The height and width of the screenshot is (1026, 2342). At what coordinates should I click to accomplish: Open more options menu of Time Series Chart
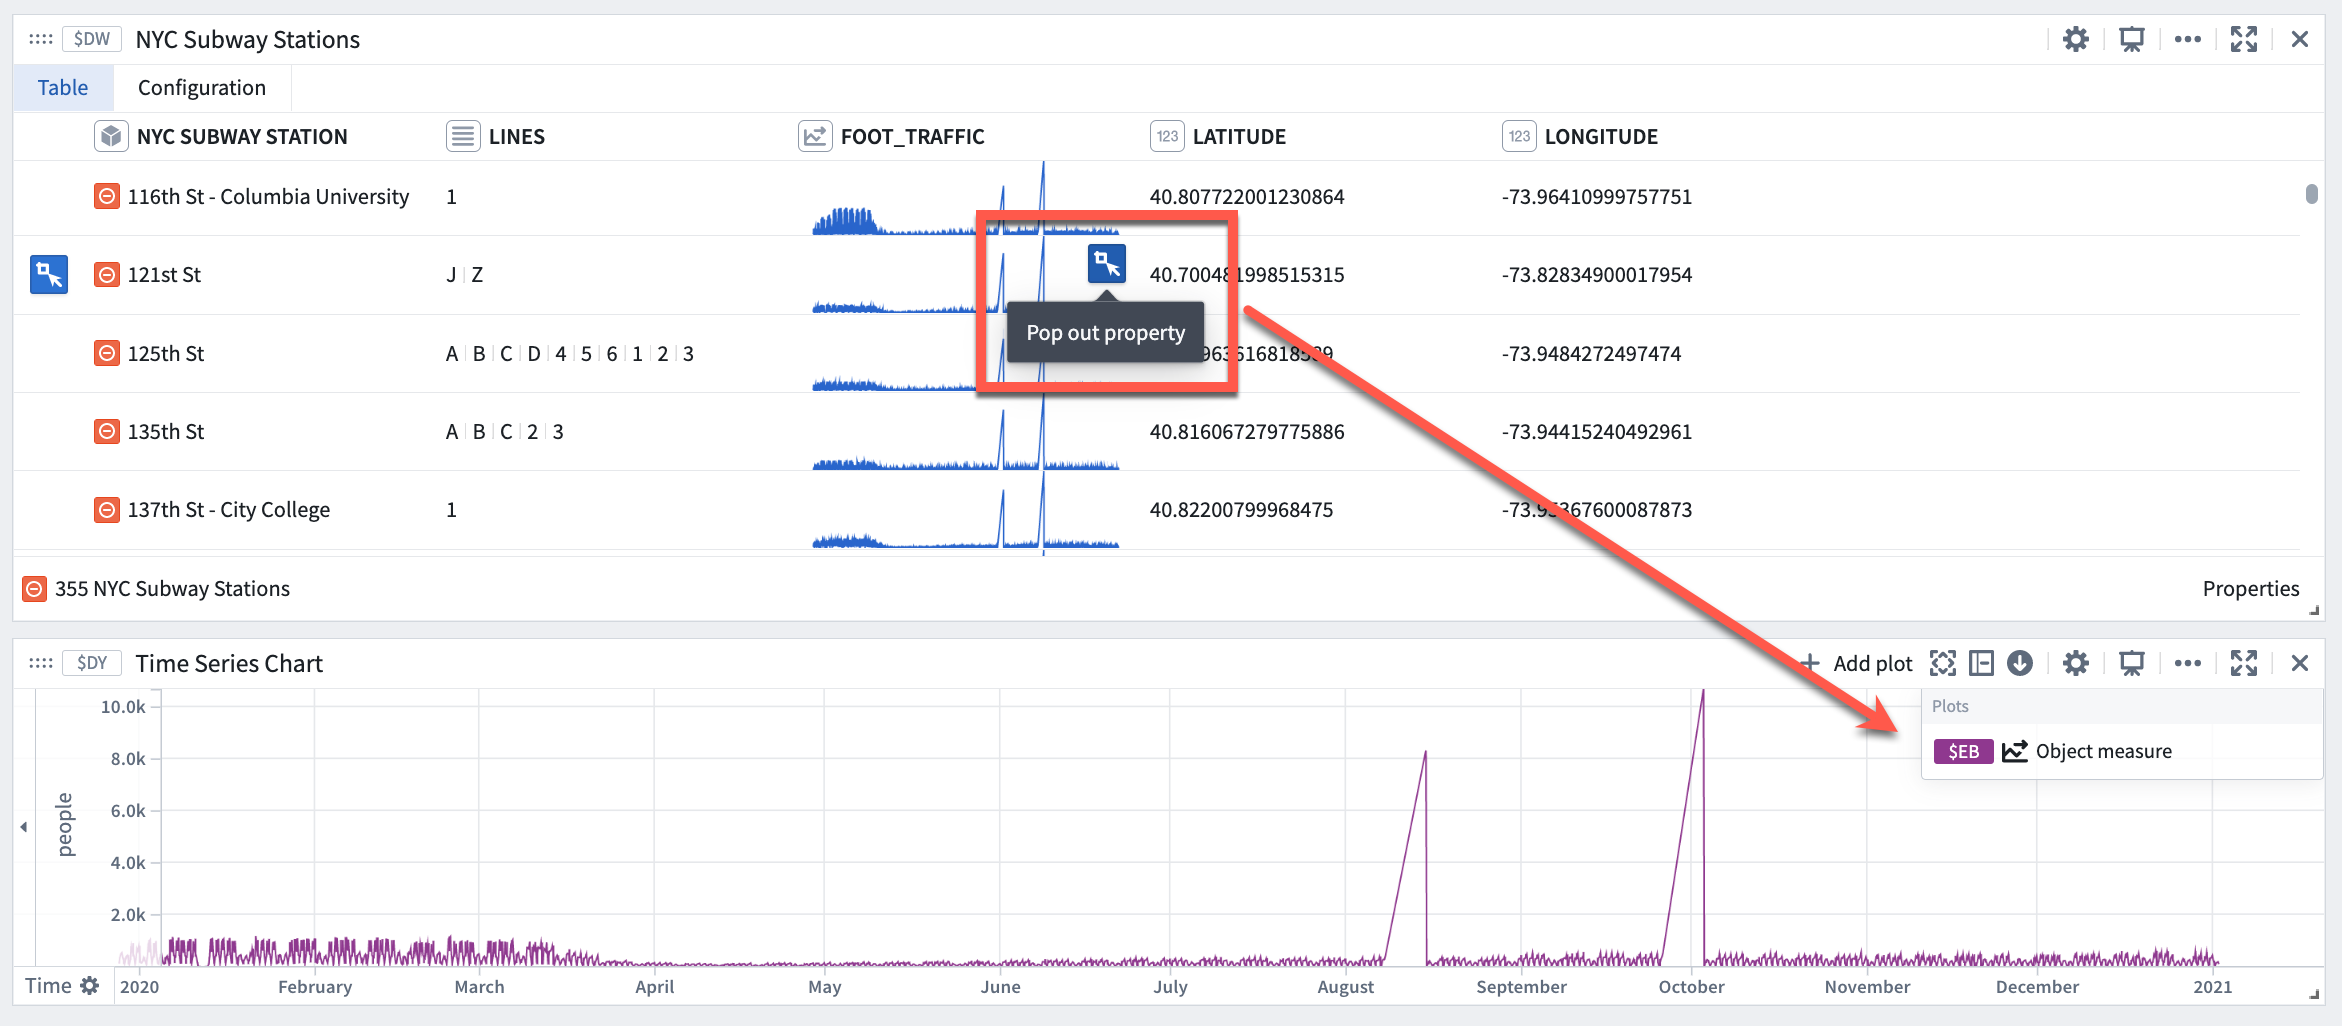2188,663
